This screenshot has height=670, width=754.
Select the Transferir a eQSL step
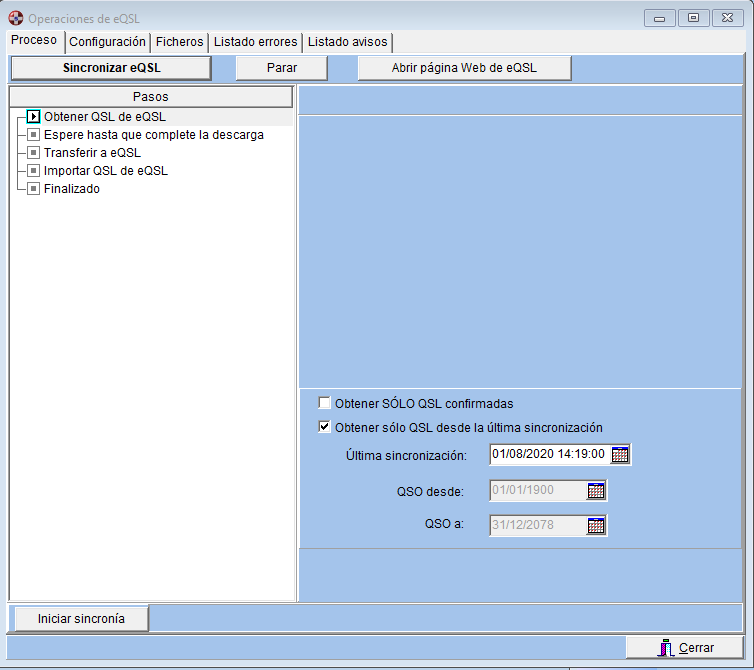[92, 153]
